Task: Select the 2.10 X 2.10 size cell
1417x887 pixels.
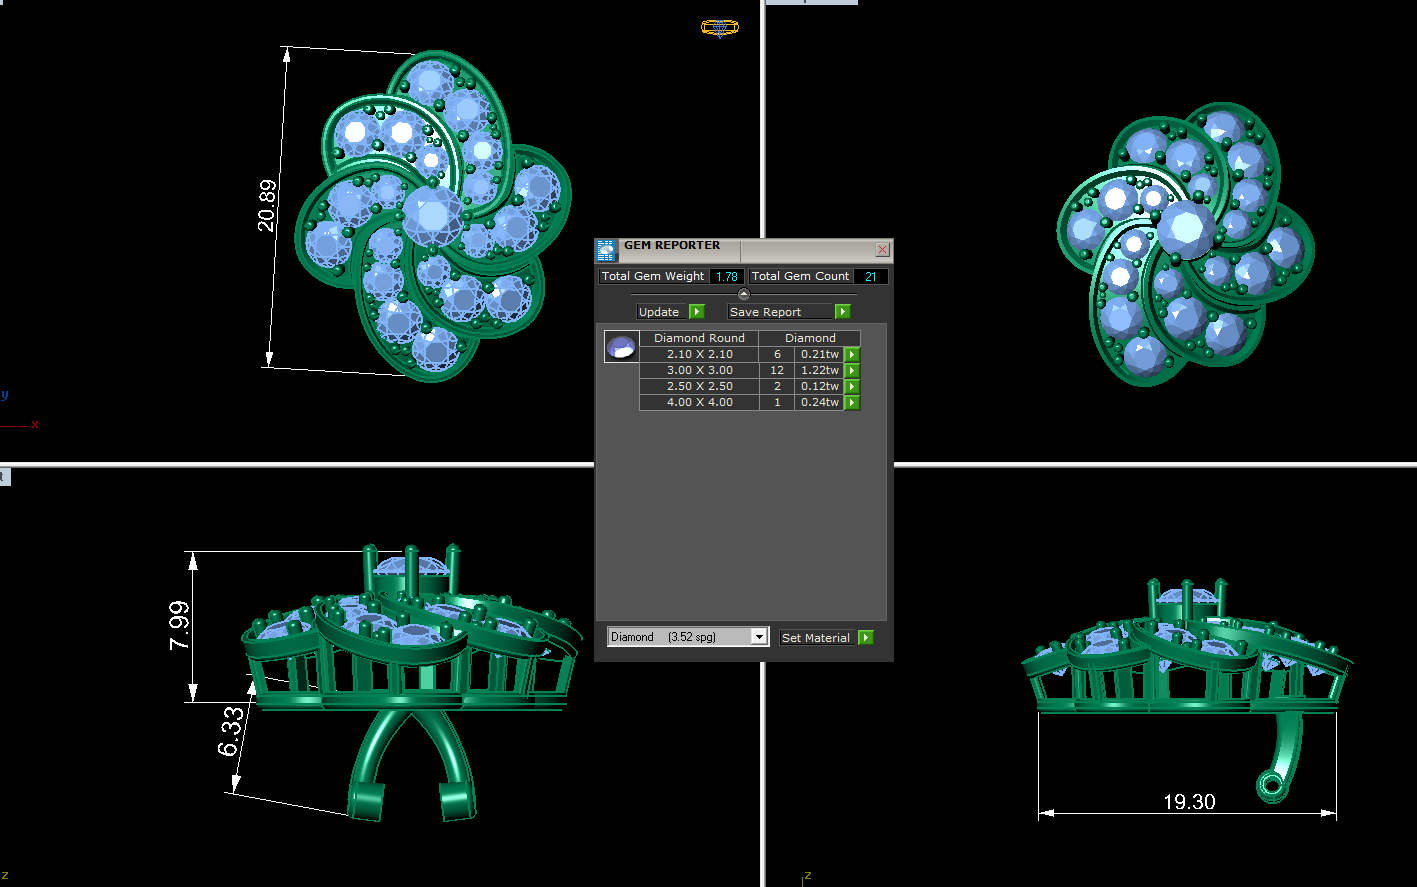Action: coord(699,354)
